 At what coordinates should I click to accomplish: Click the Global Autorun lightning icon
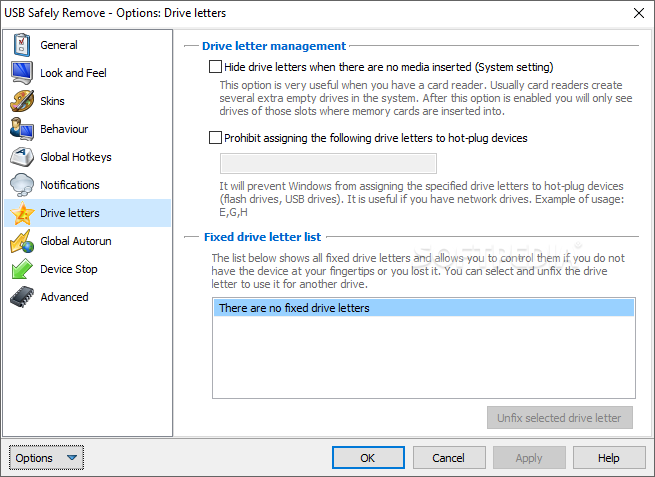pos(22,241)
